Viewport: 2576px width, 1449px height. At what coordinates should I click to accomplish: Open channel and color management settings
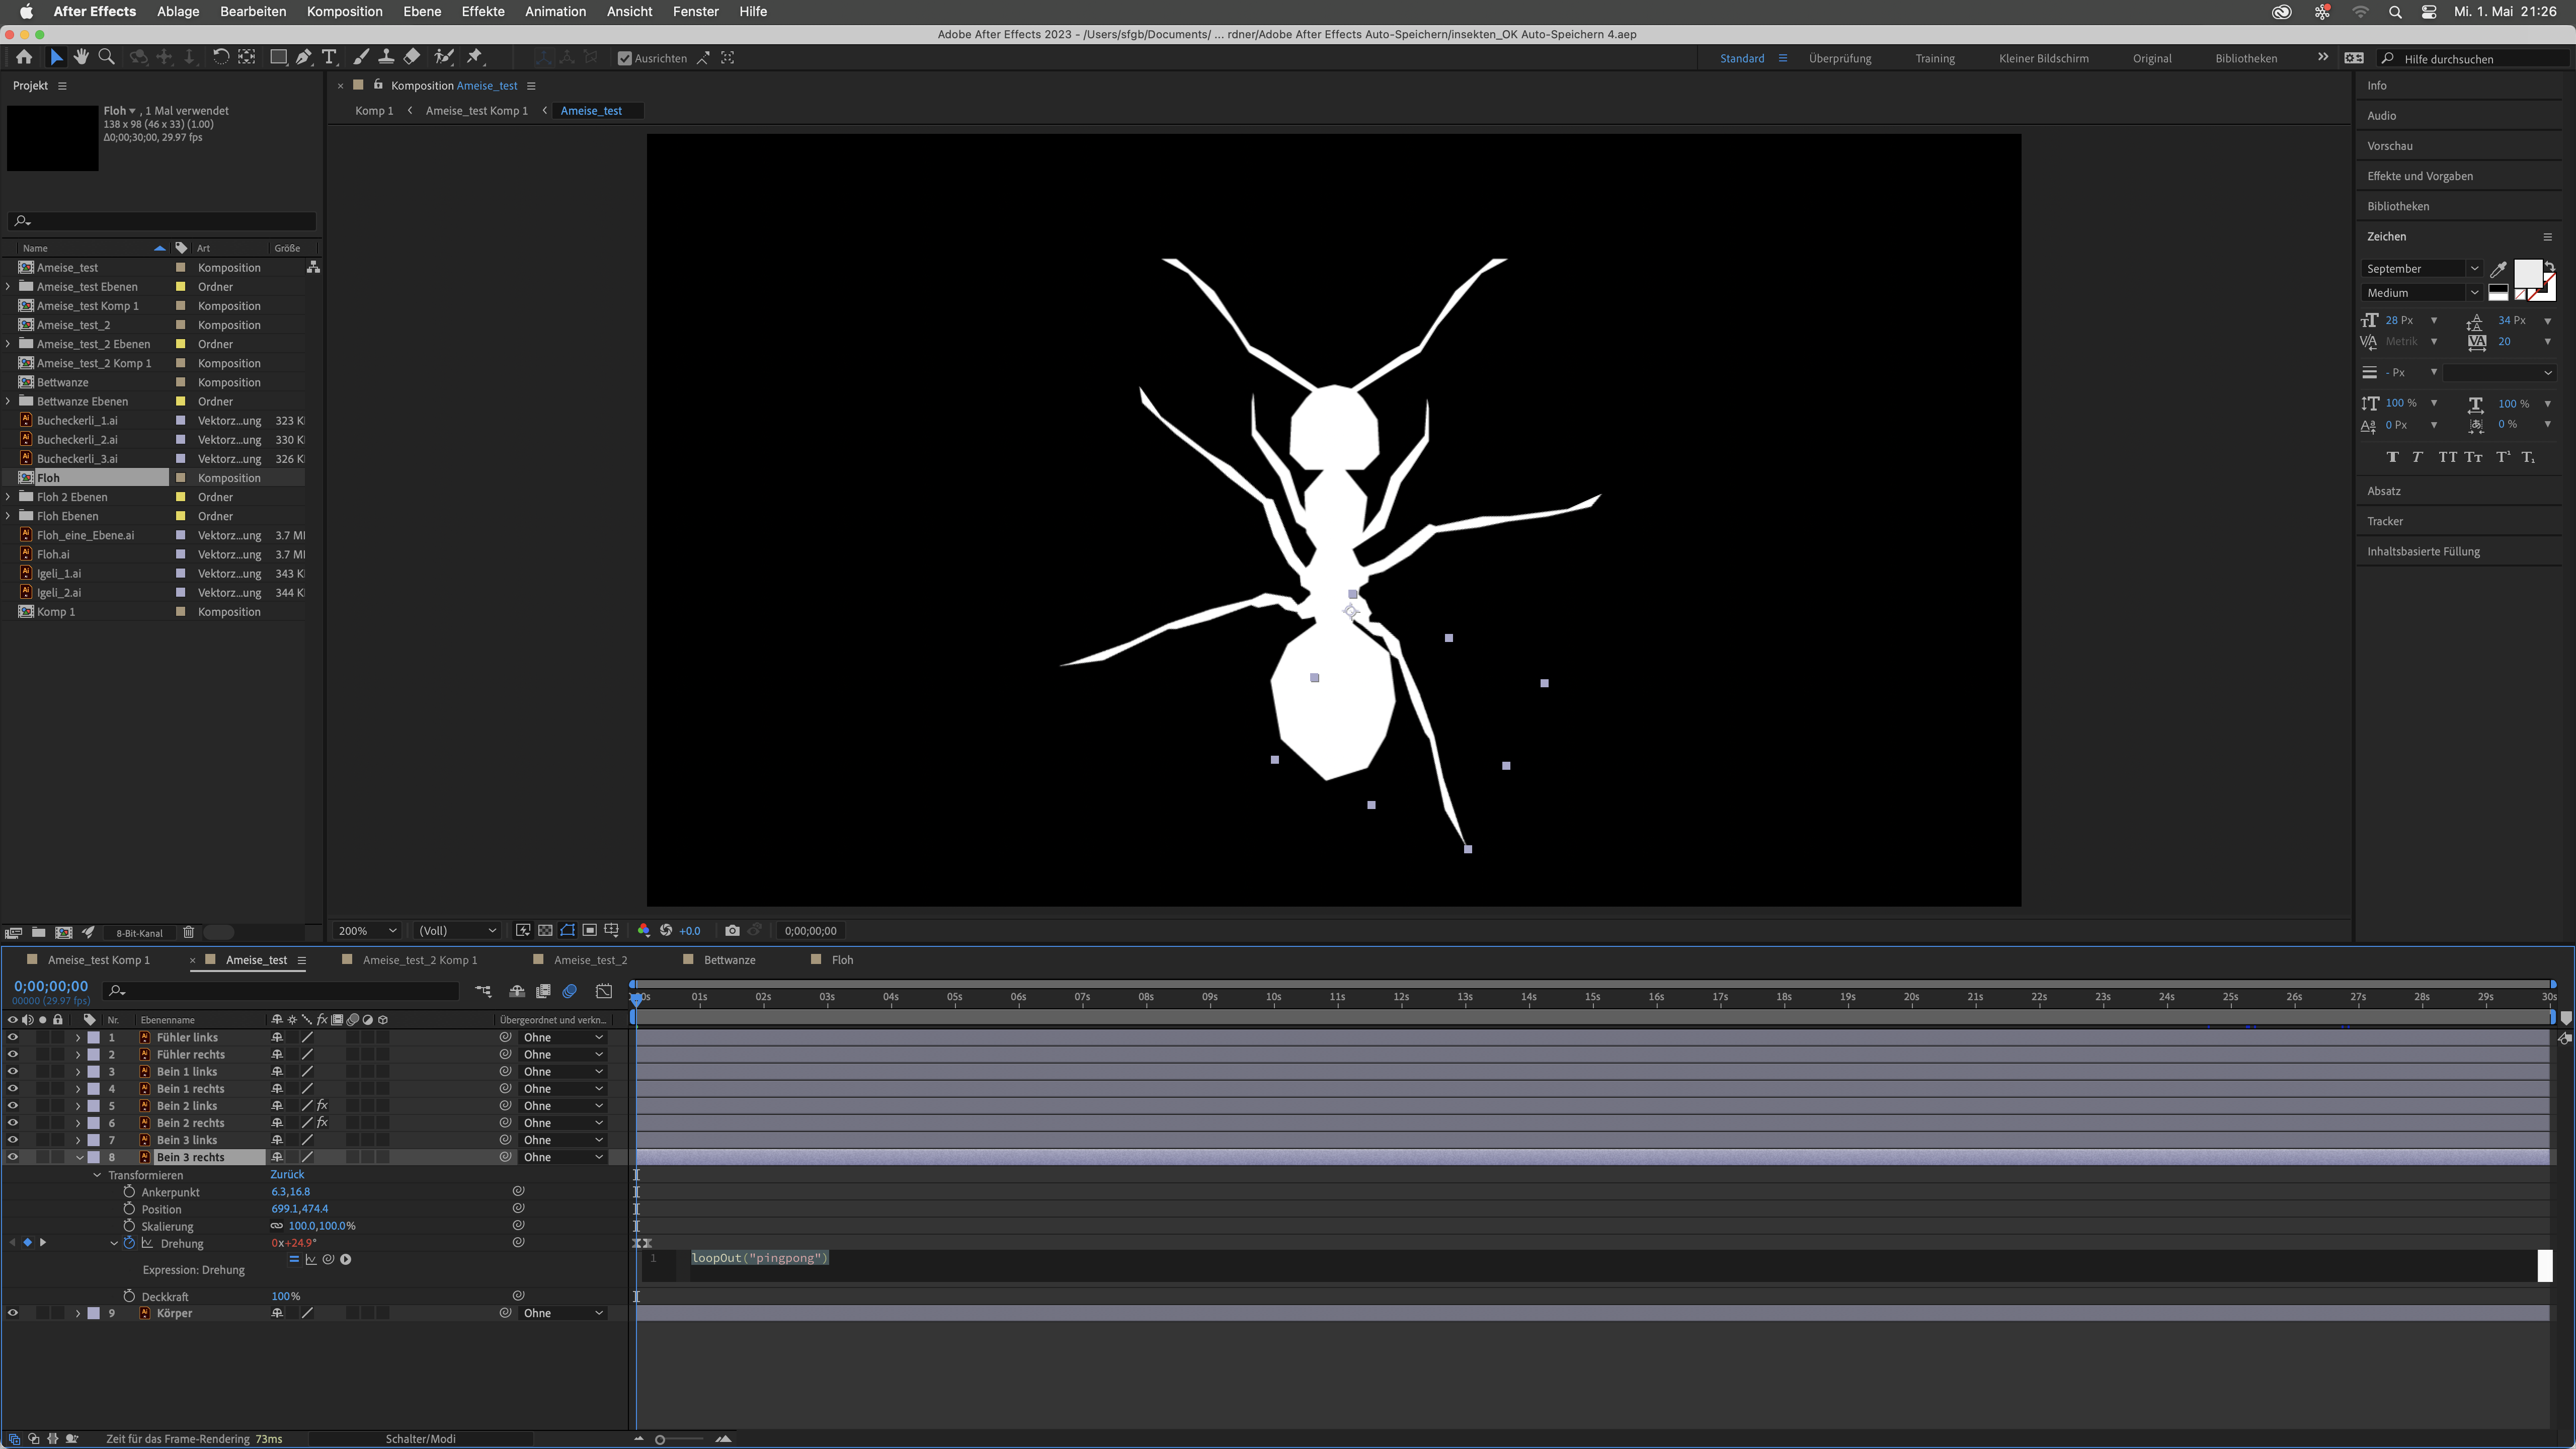tap(643, 930)
